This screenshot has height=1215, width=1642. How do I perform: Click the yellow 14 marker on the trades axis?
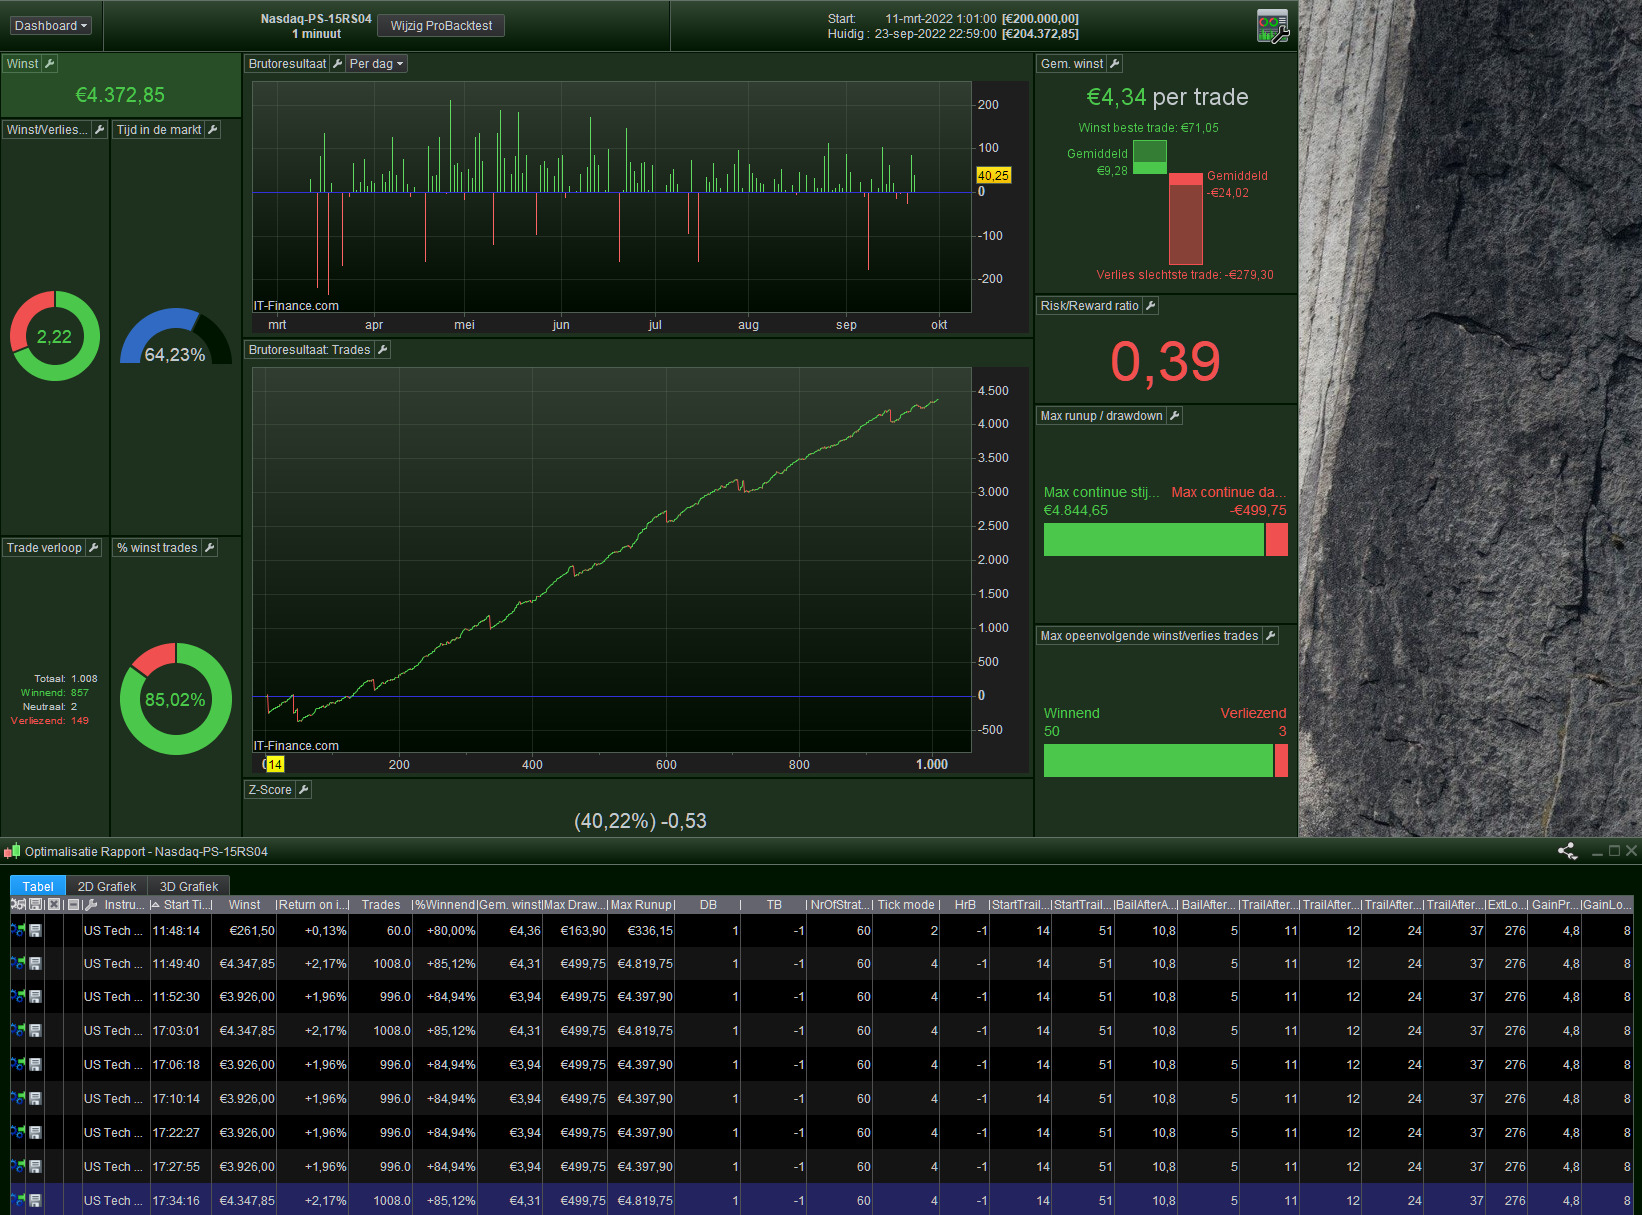(275, 764)
